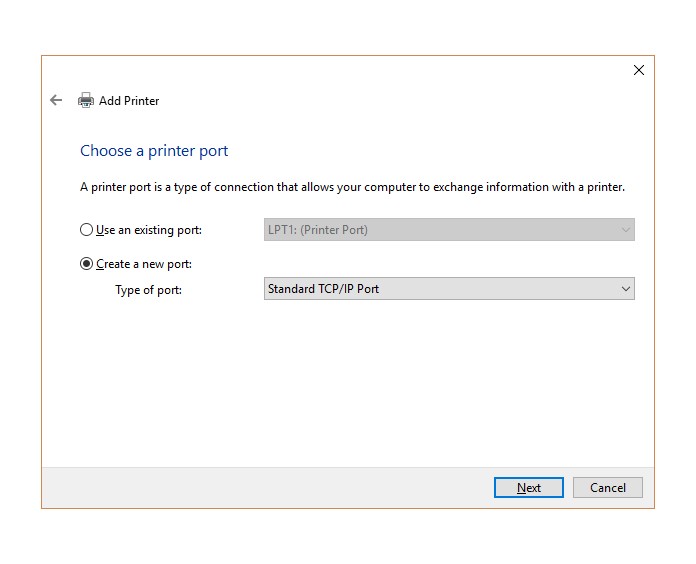Click the 'Add Printer' title text
Image resolution: width=696 pixels, height=564 pixels.
129,101
